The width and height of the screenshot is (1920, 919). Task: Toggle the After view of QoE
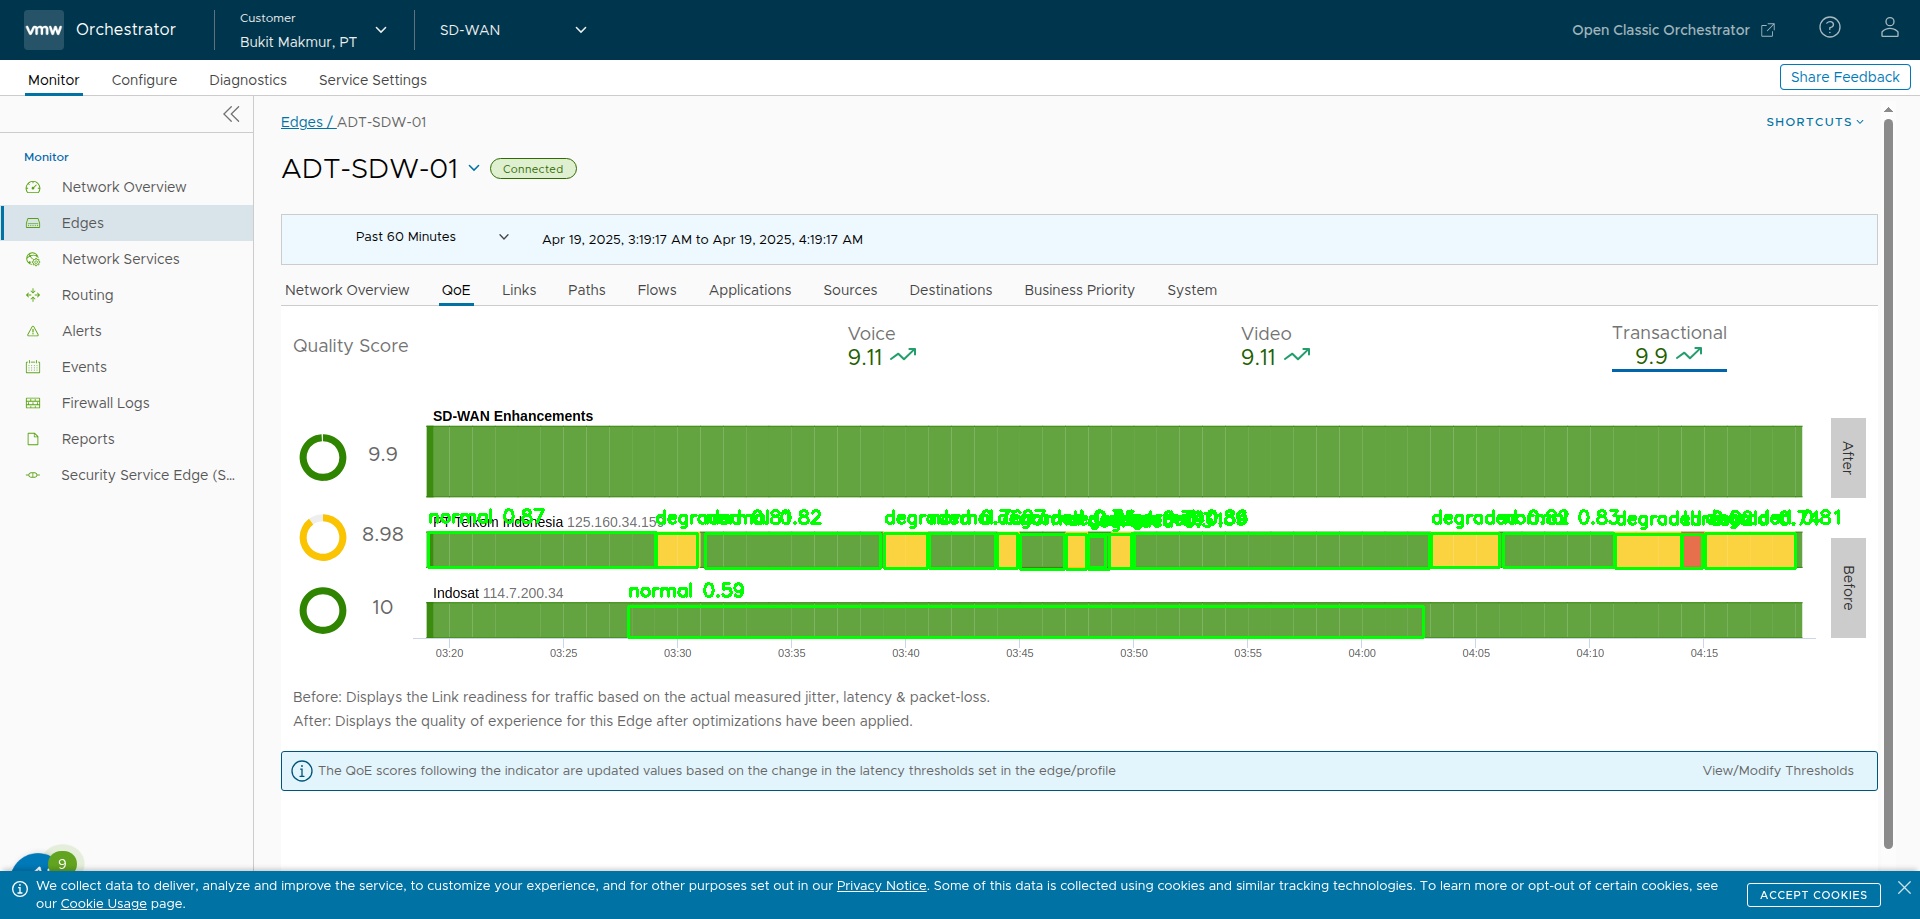point(1847,458)
